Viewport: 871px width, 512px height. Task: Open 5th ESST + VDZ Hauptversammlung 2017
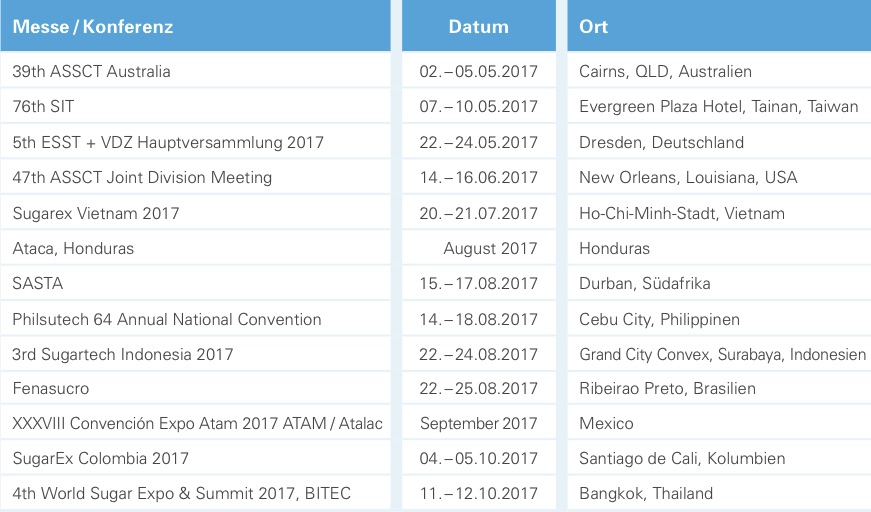point(168,142)
